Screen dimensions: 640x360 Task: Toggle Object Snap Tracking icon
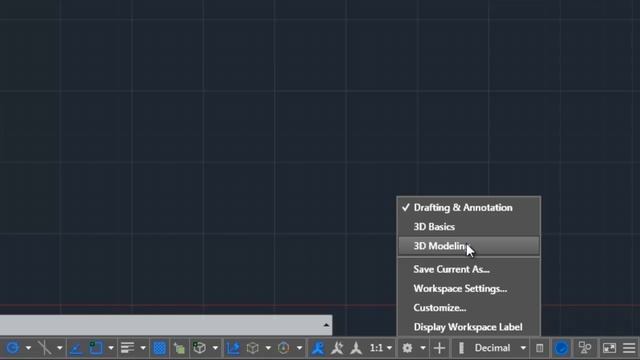click(x=76, y=348)
